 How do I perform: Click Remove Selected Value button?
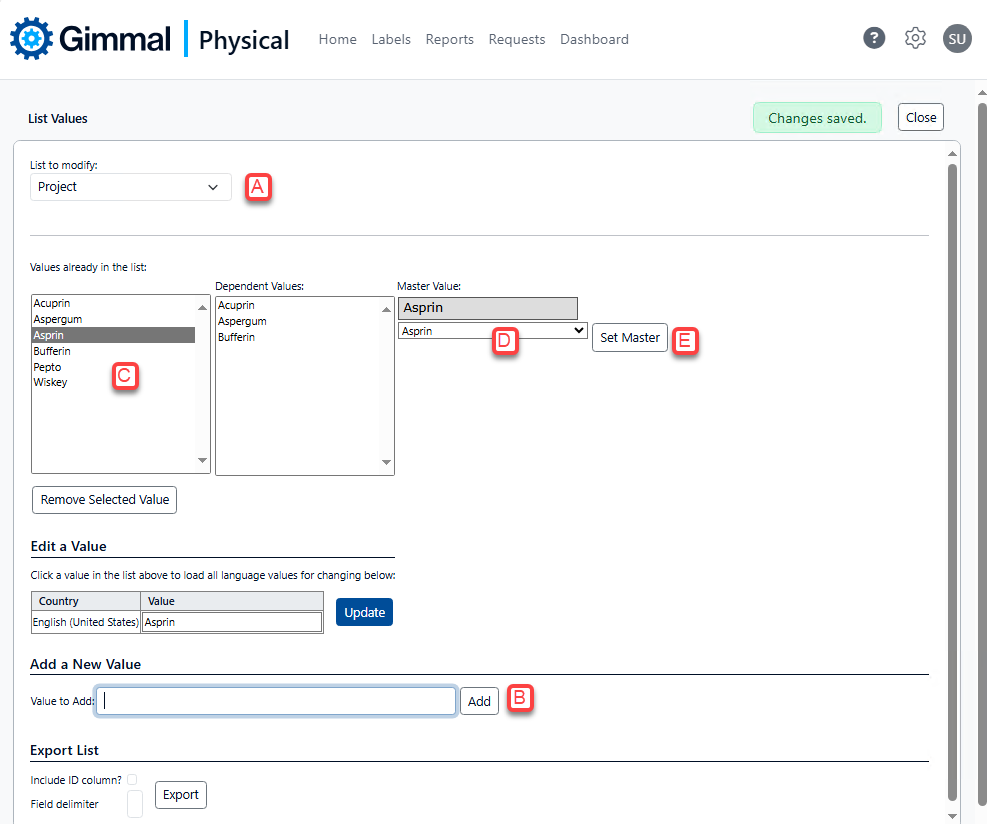pyautogui.click(x=104, y=500)
